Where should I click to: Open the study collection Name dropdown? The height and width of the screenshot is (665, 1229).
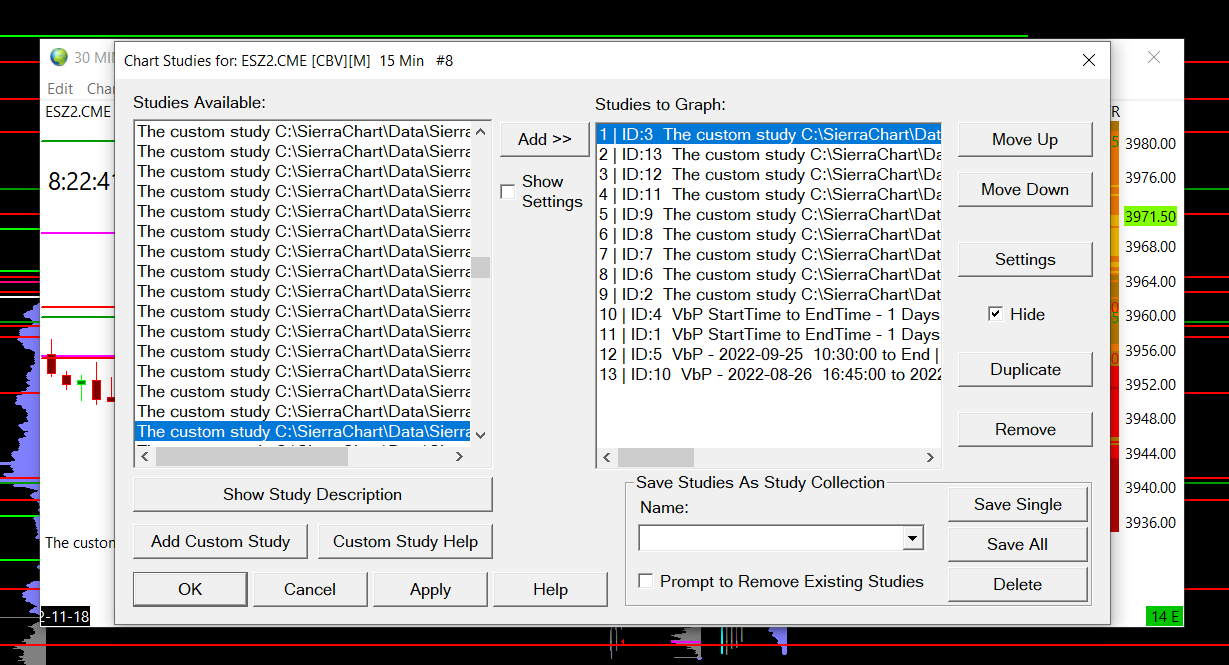(x=912, y=539)
